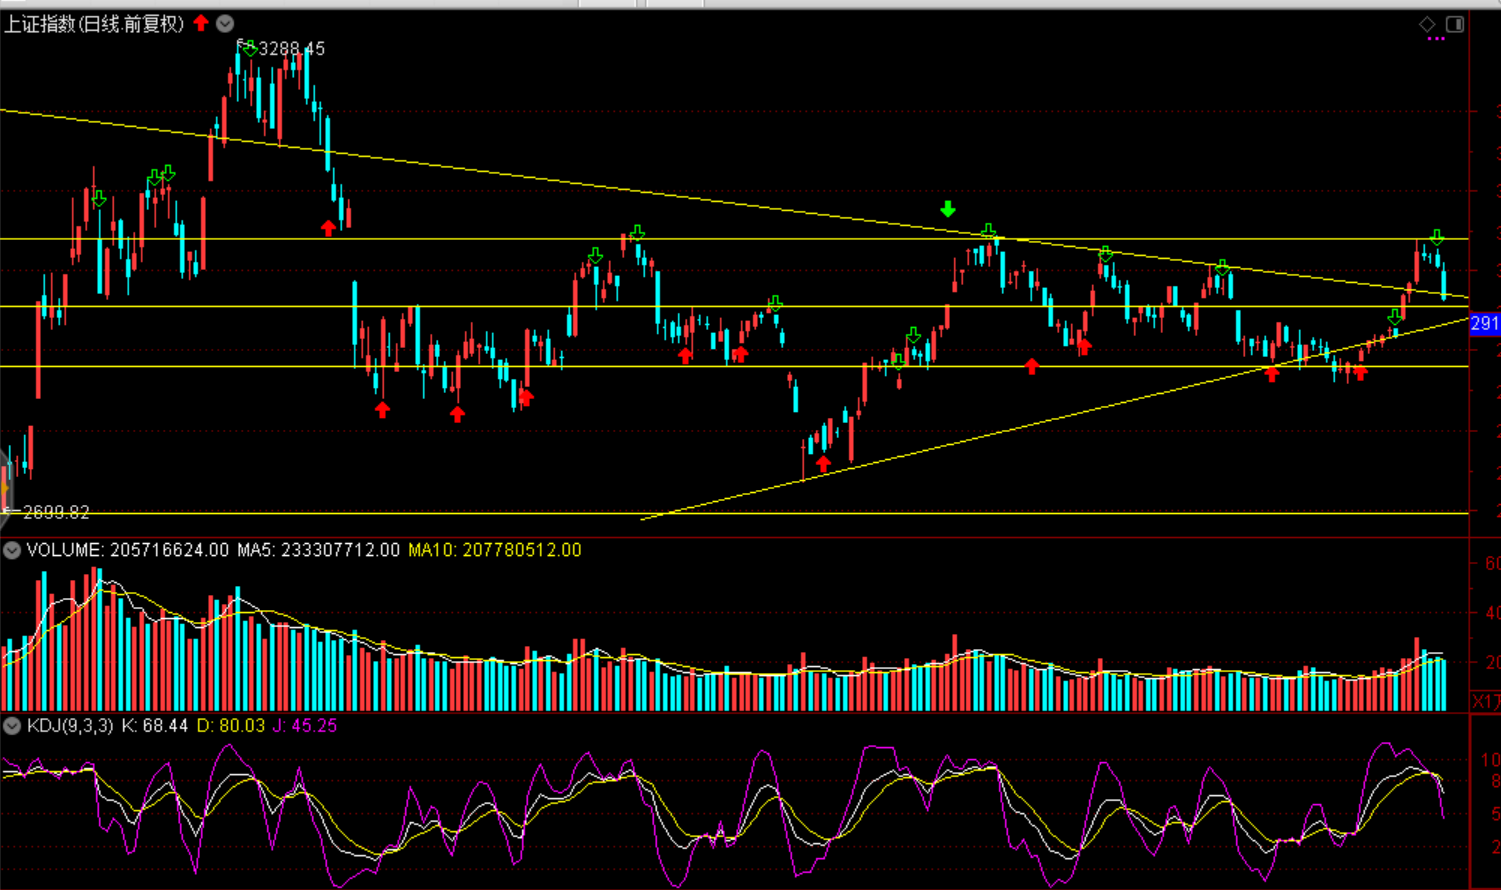The image size is (1501, 890).
Task: Click the X17 volume scale multiplier label
Action: coord(1486,701)
